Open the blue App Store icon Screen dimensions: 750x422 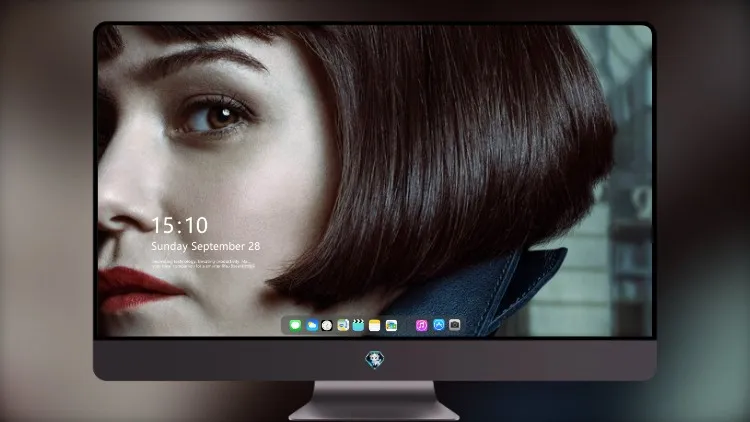[x=439, y=325]
